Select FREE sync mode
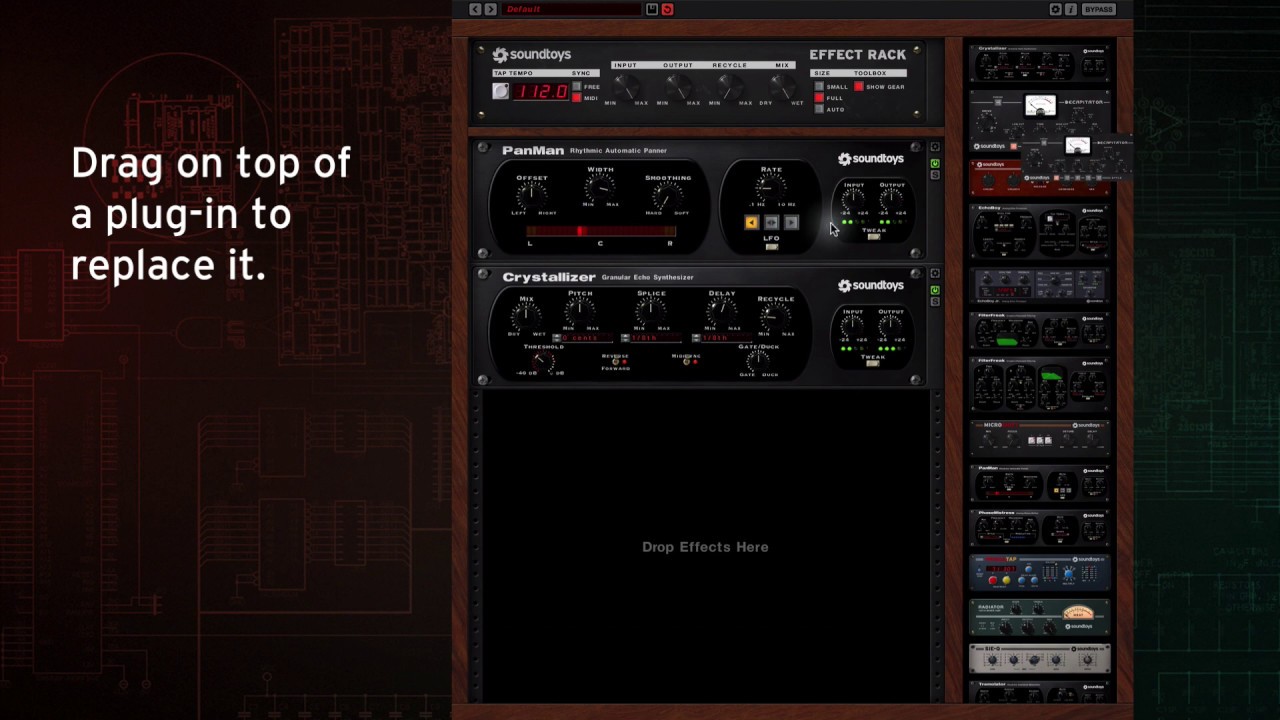The image size is (1280, 720). (x=577, y=87)
